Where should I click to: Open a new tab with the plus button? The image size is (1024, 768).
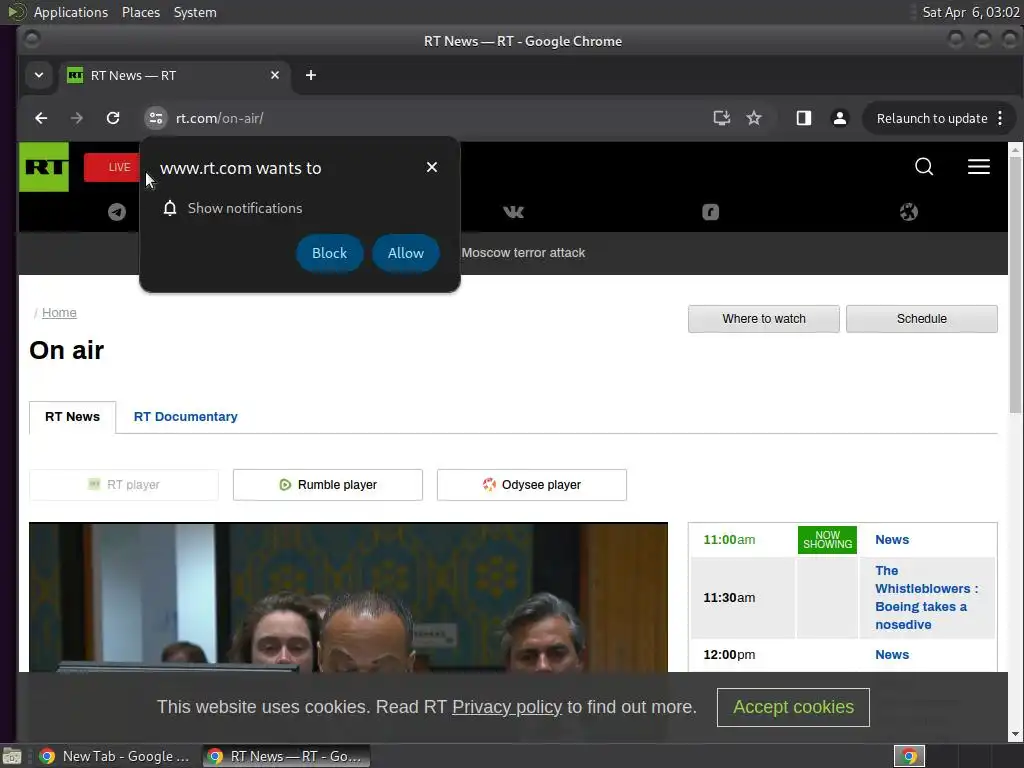pyautogui.click(x=311, y=75)
